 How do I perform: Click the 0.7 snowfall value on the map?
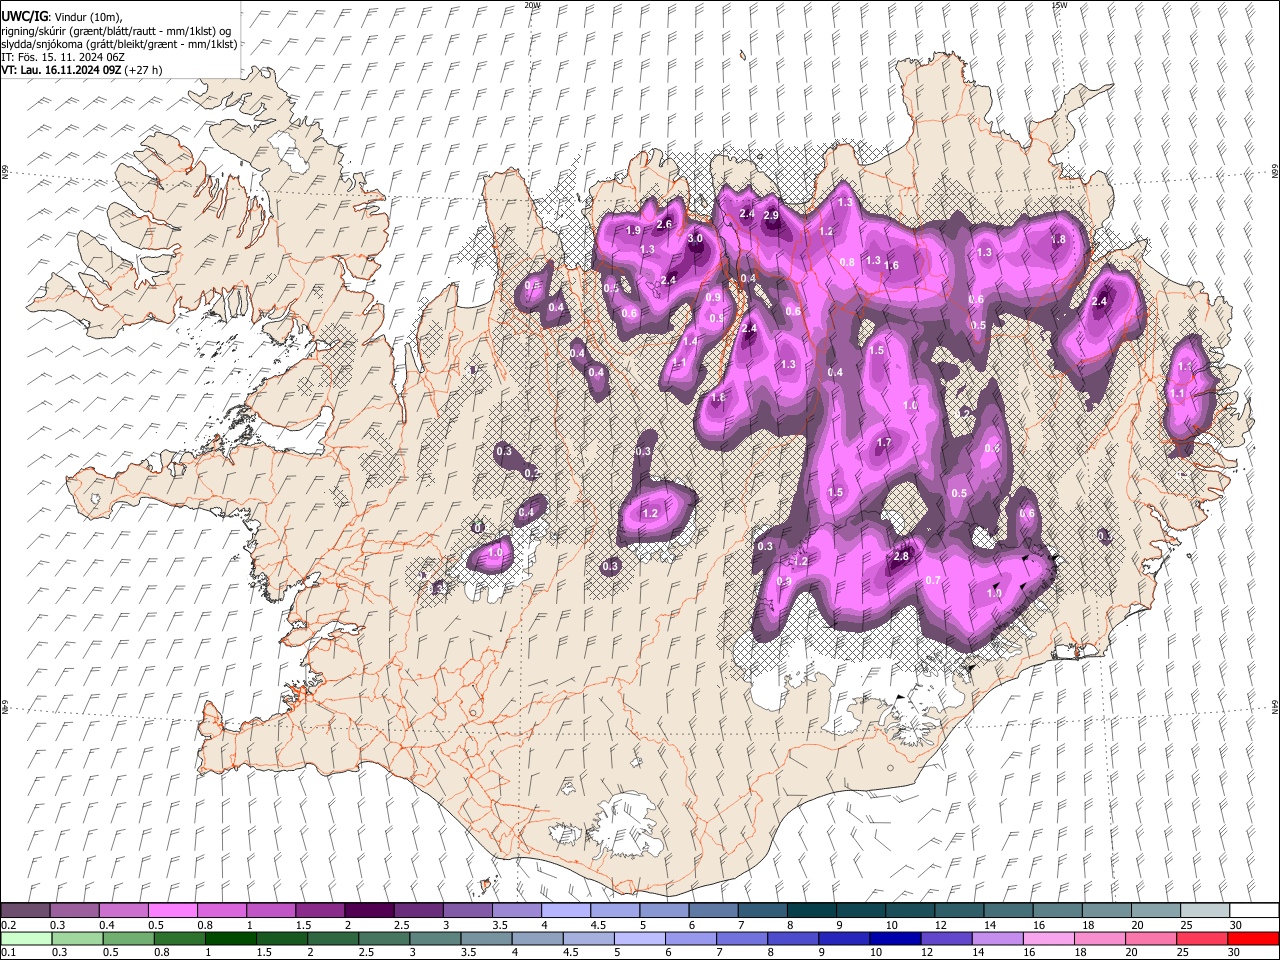(934, 580)
